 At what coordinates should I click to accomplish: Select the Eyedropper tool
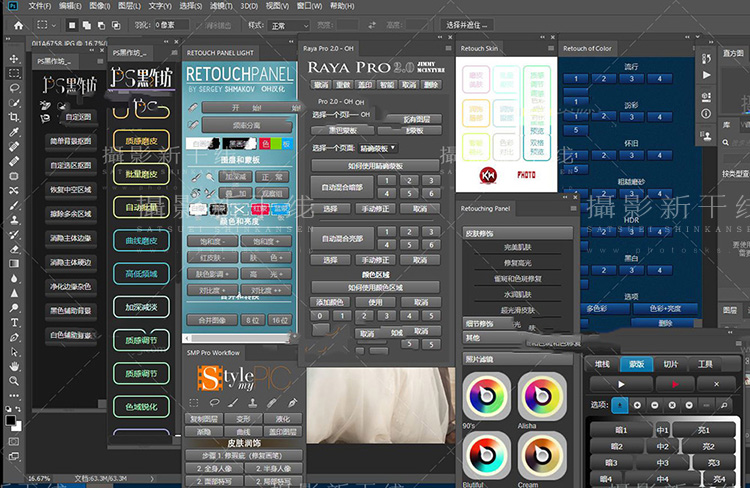14,132
